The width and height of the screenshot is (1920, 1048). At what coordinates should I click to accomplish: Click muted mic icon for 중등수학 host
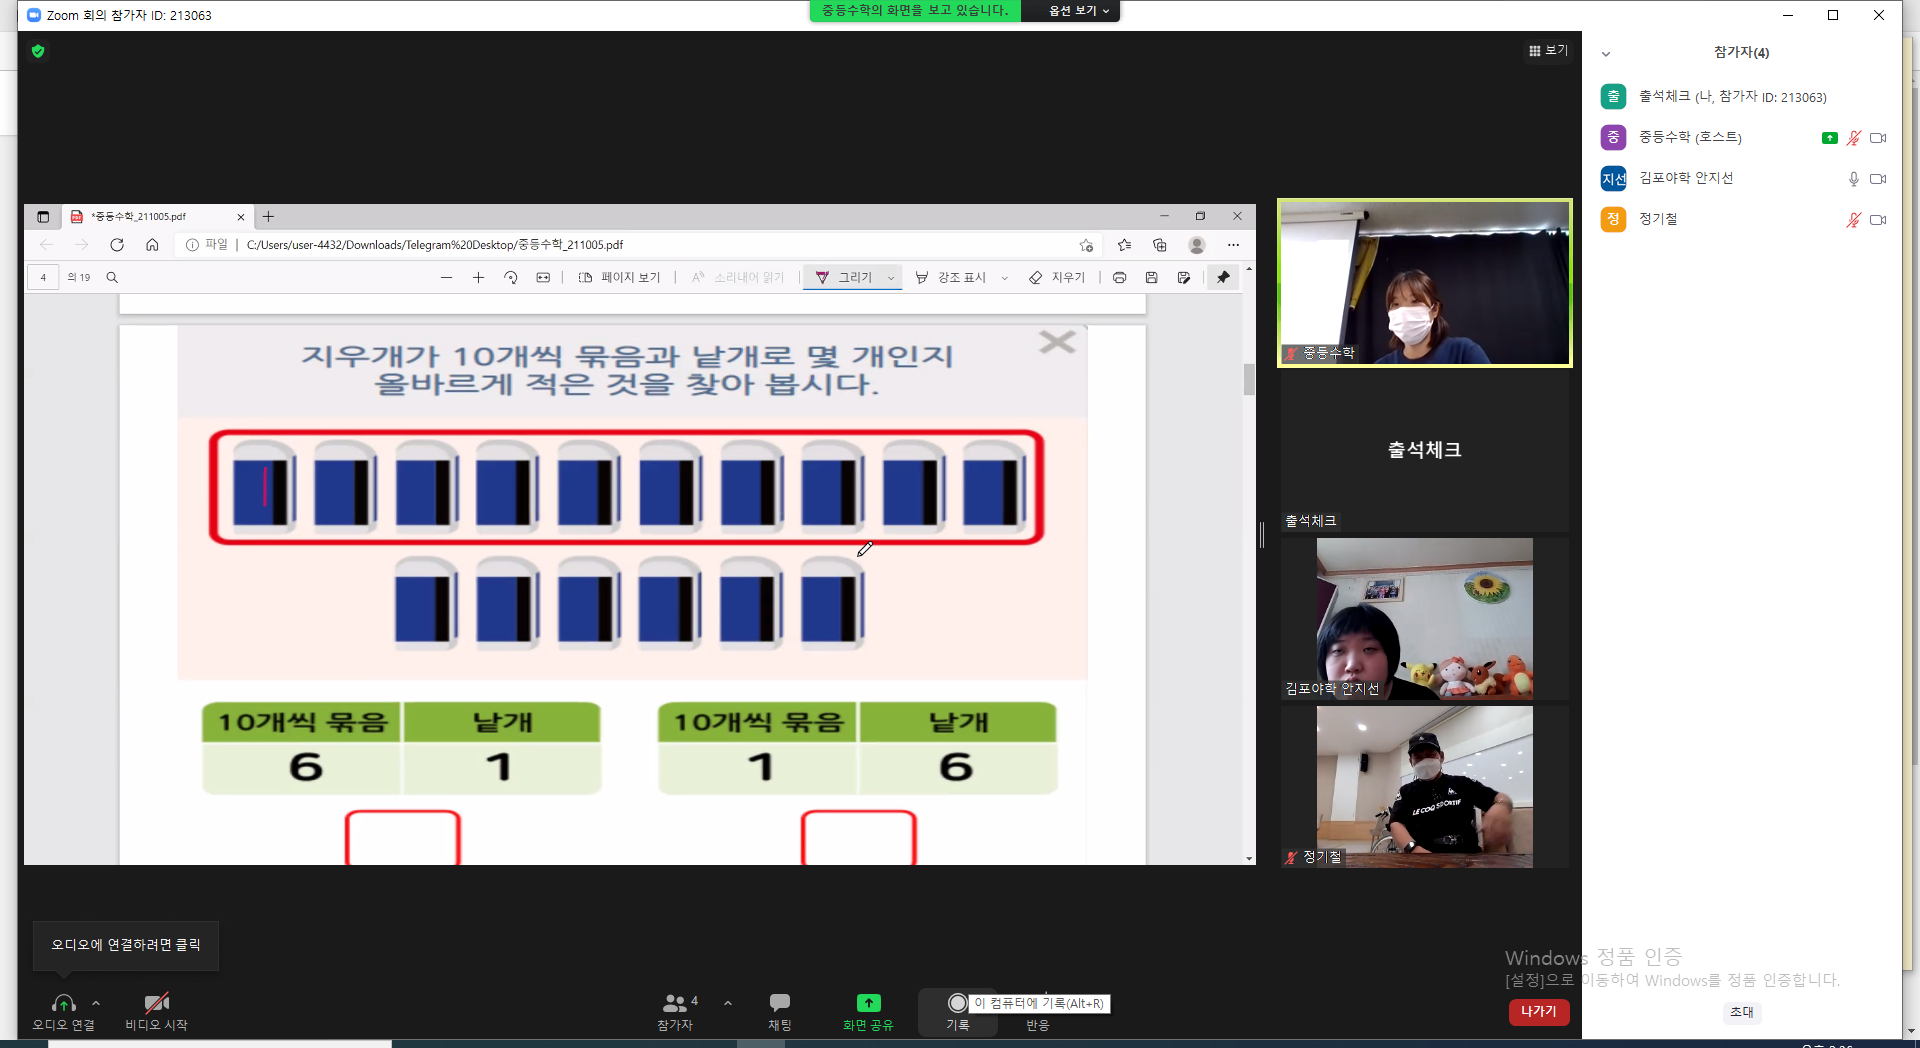pos(1853,138)
